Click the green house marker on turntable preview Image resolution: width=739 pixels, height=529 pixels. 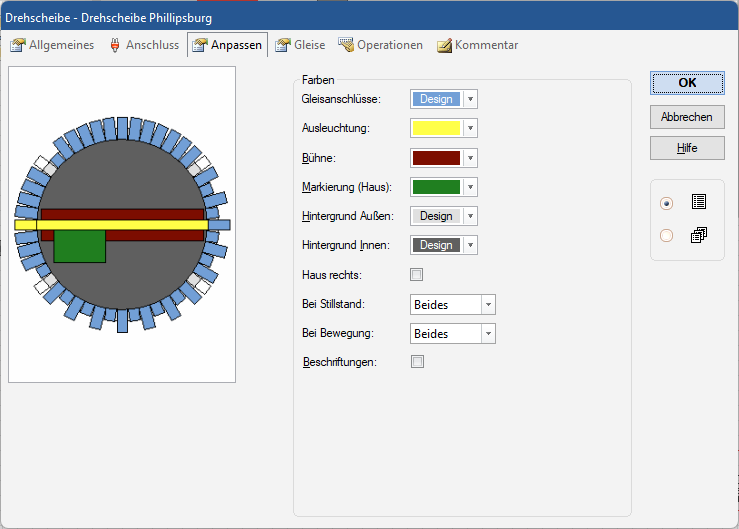(x=79, y=246)
